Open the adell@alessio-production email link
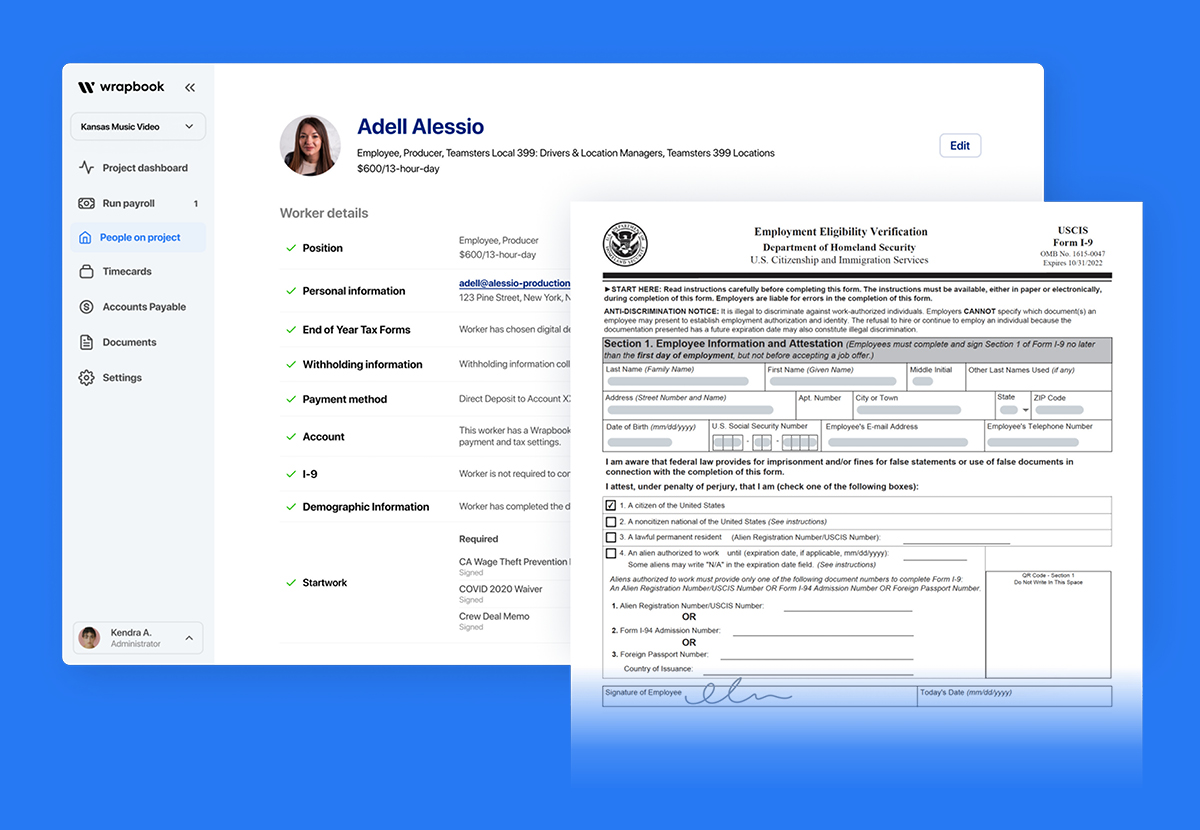 pyautogui.click(x=514, y=283)
